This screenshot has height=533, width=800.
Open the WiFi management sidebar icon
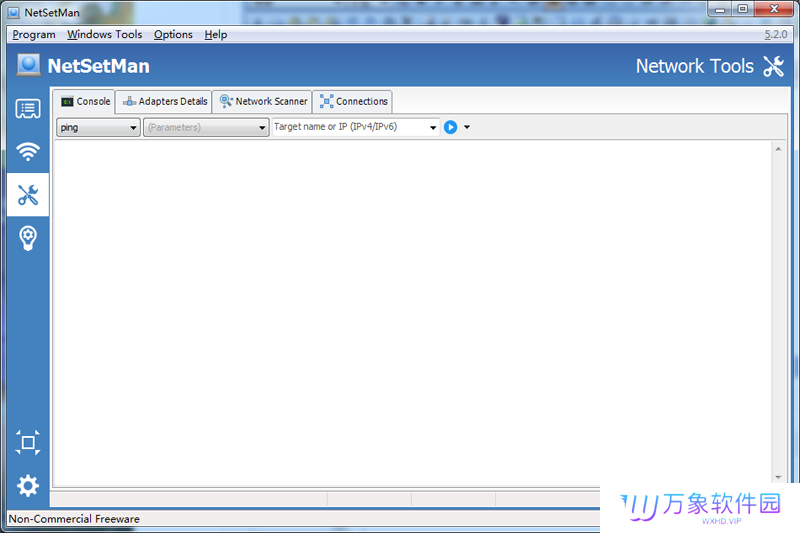click(x=28, y=151)
